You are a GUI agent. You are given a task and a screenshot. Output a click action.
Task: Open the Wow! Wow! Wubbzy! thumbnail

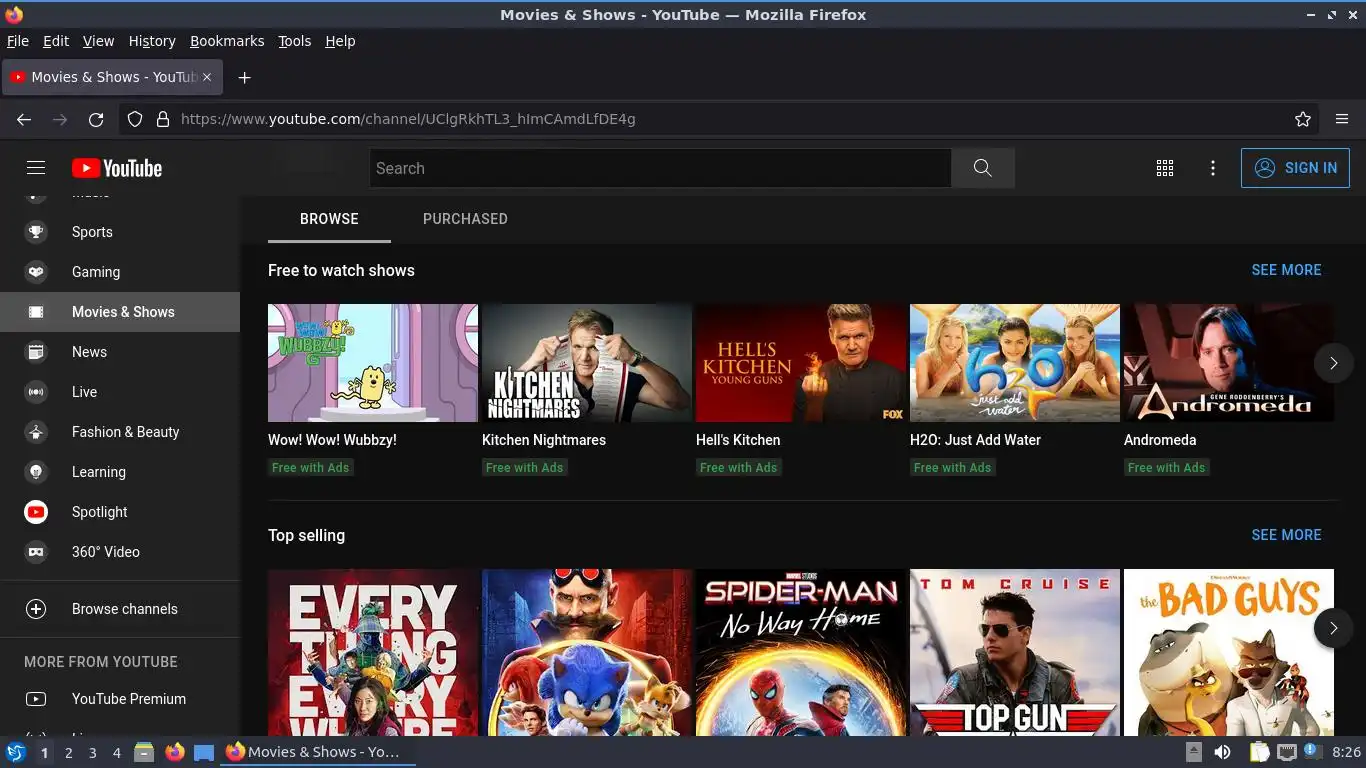373,363
